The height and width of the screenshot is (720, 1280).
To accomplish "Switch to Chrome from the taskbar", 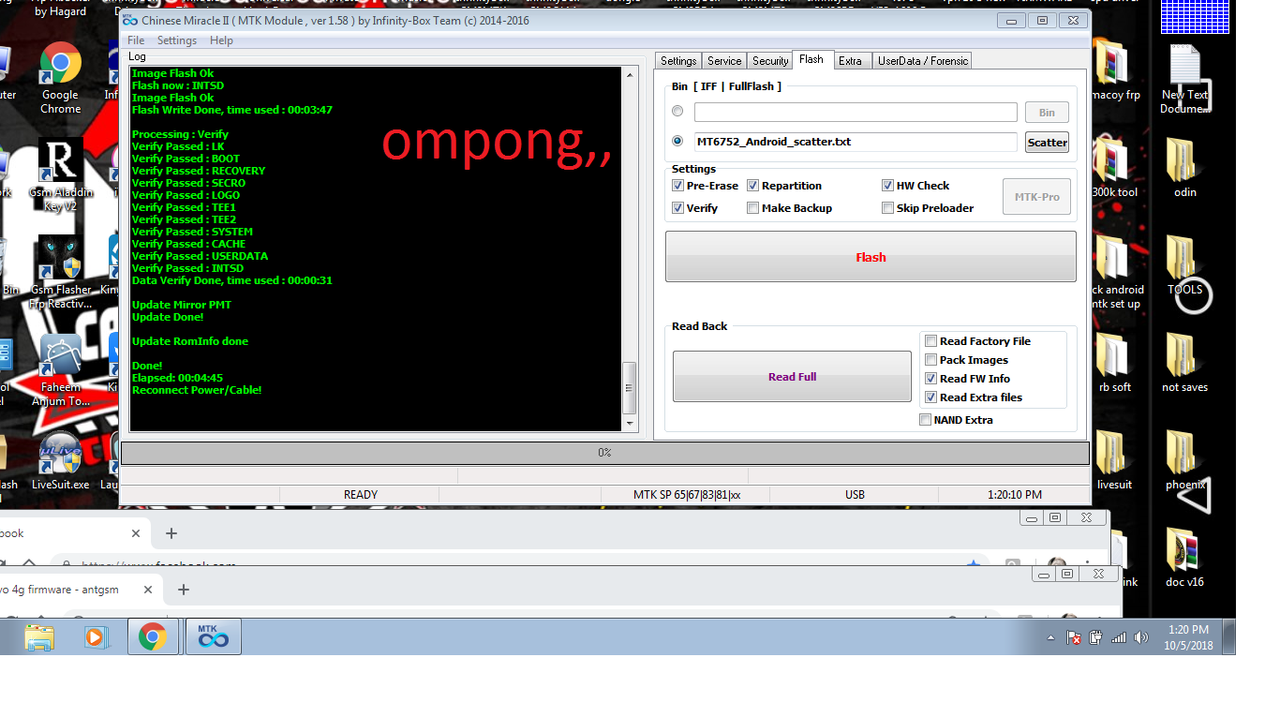I will [x=152, y=637].
